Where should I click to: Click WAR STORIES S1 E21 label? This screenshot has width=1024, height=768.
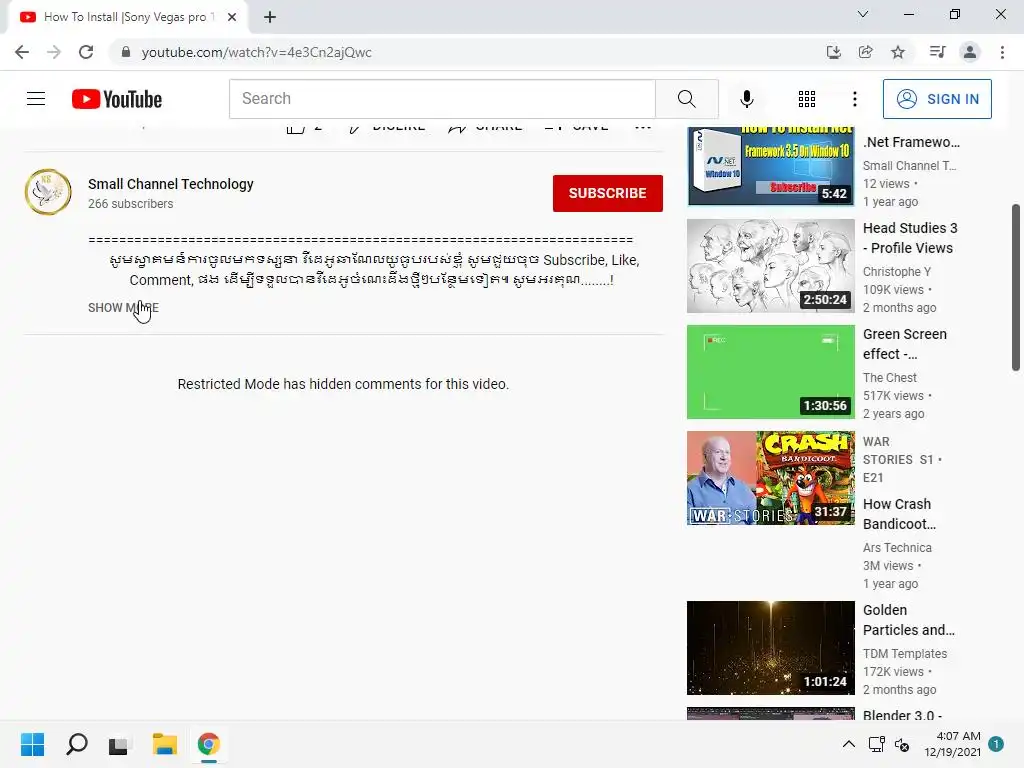click(902, 460)
